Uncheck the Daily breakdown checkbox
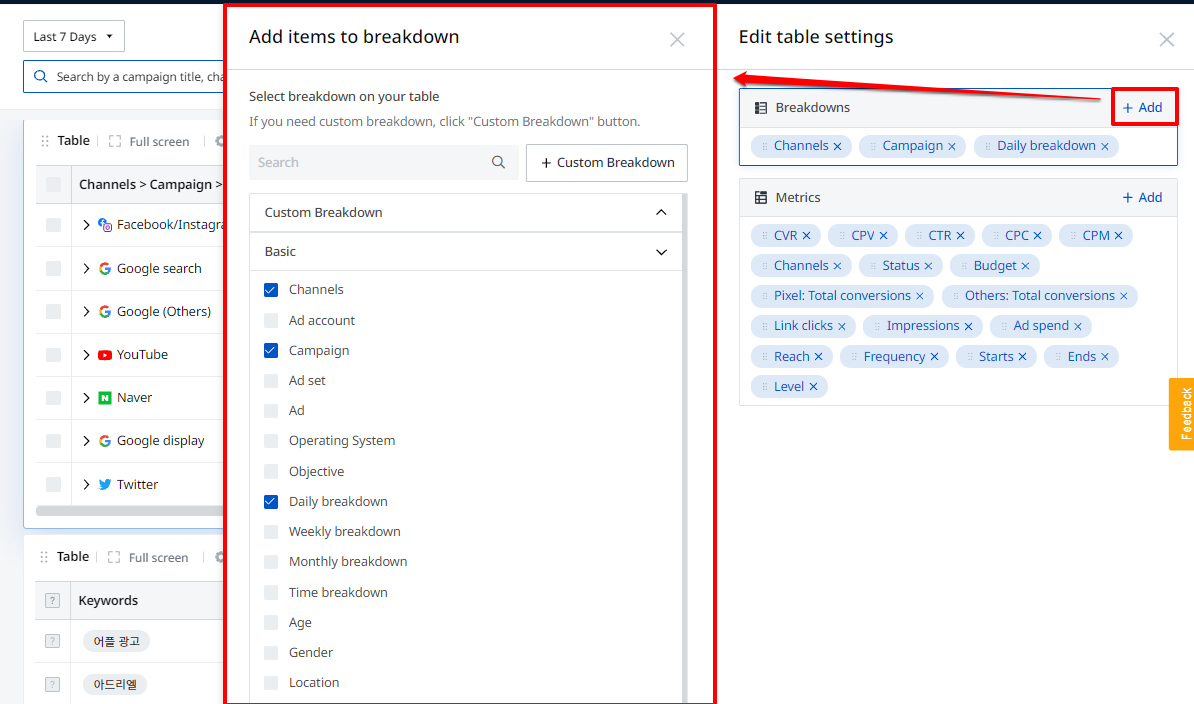The height and width of the screenshot is (704, 1194). pyautogui.click(x=271, y=502)
